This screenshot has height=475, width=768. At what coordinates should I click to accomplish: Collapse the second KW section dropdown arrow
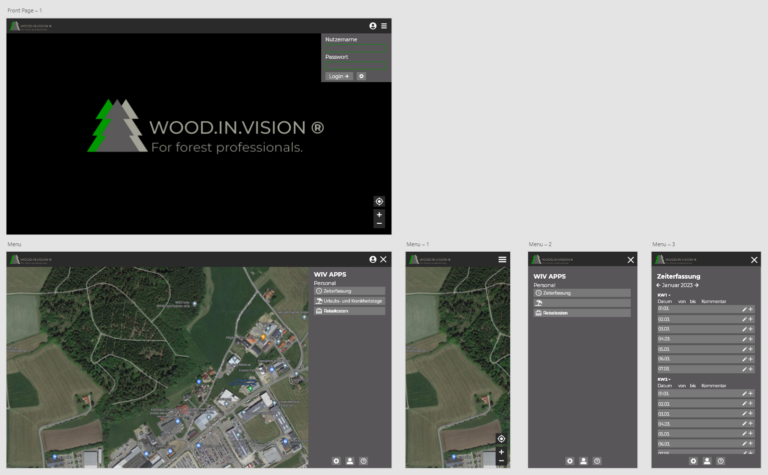point(670,380)
